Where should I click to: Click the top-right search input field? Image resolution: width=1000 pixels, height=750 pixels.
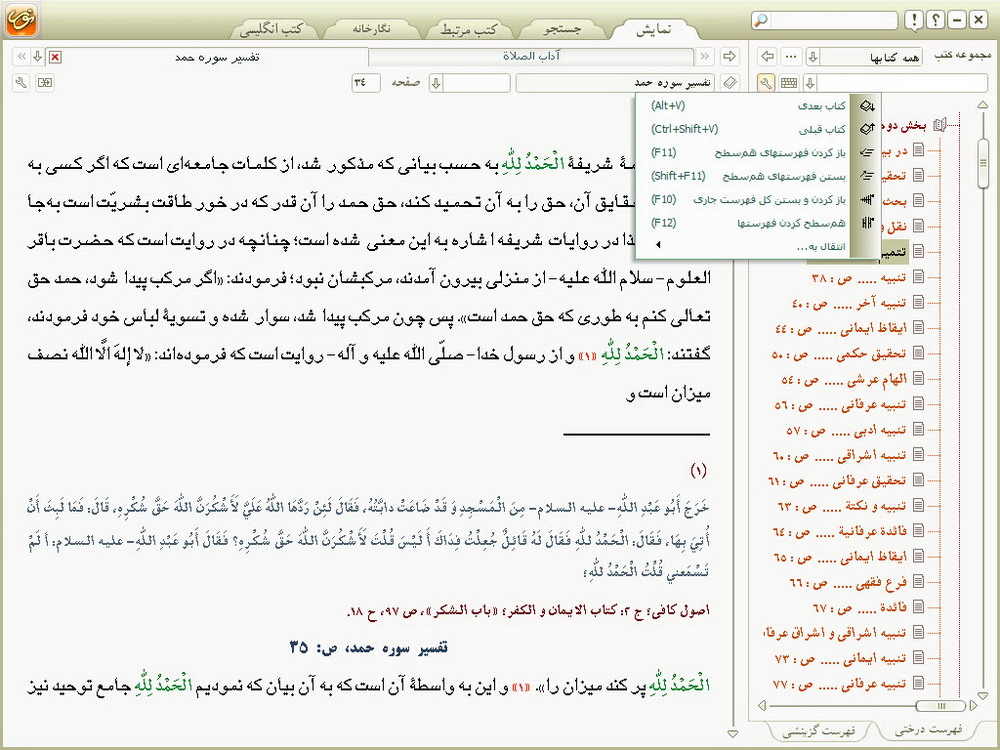pos(833,20)
